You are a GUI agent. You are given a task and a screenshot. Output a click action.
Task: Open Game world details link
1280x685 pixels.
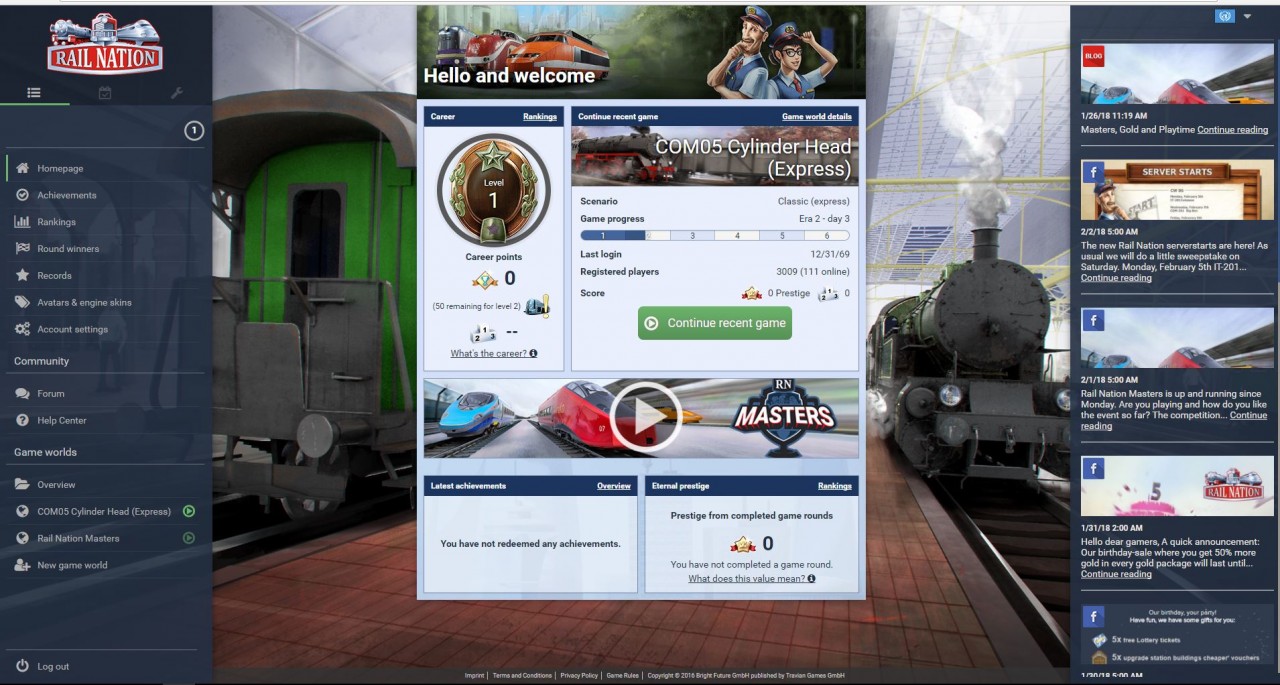(x=817, y=117)
